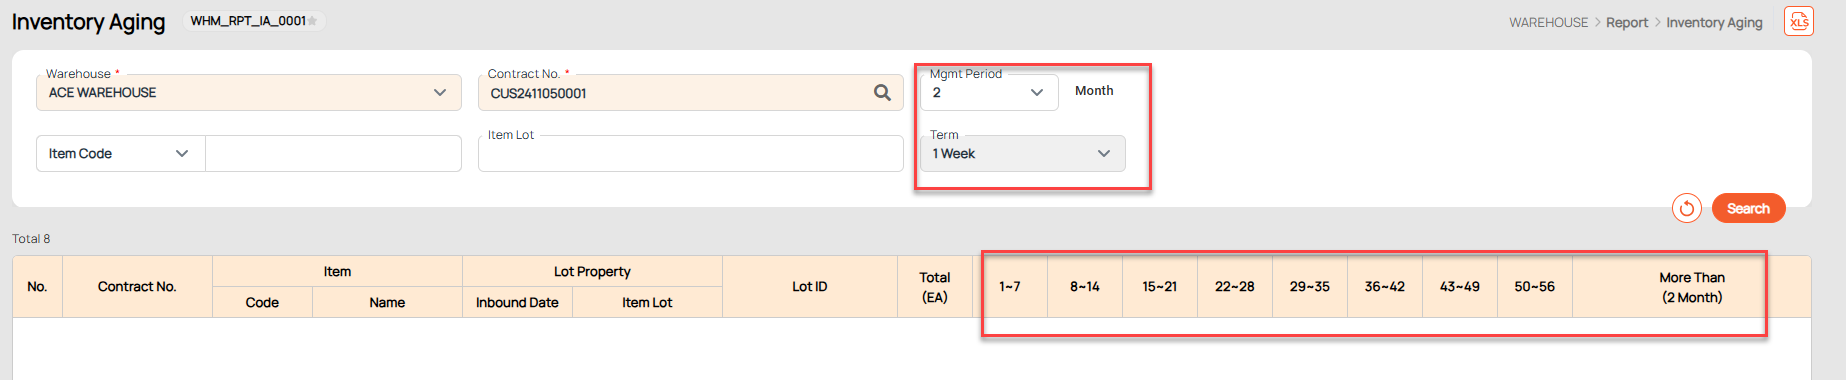Image resolution: width=1846 pixels, height=380 pixels.
Task: Click the item code text input box
Action: pos(333,153)
